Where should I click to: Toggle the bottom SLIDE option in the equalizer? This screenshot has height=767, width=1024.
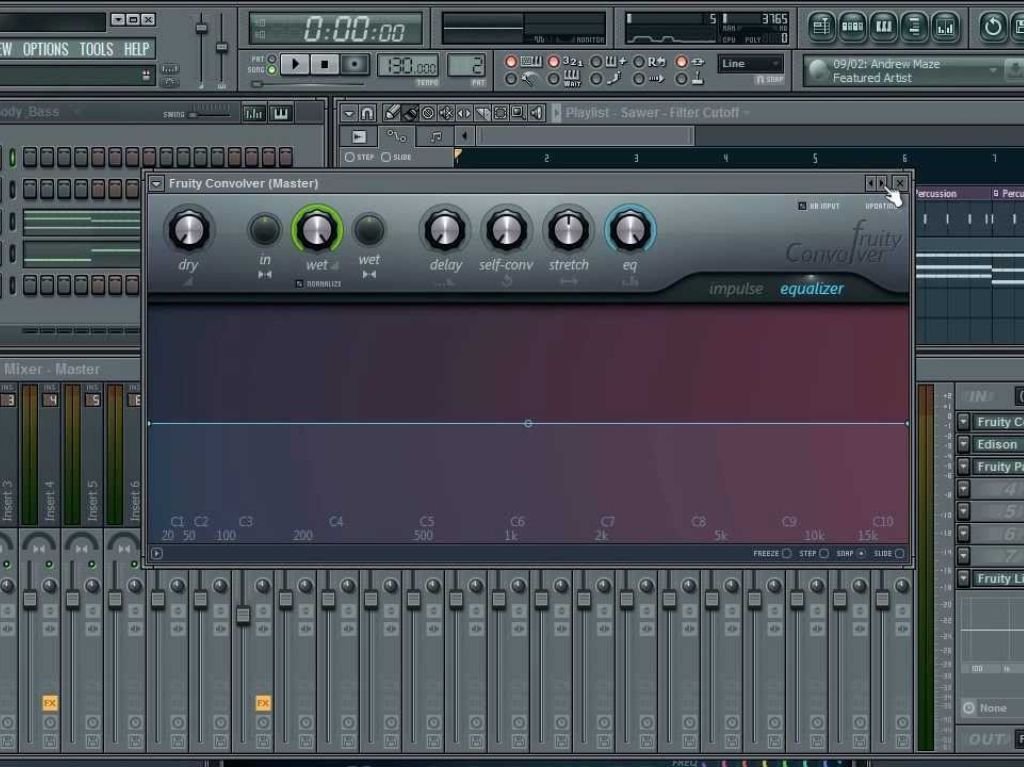pos(899,553)
